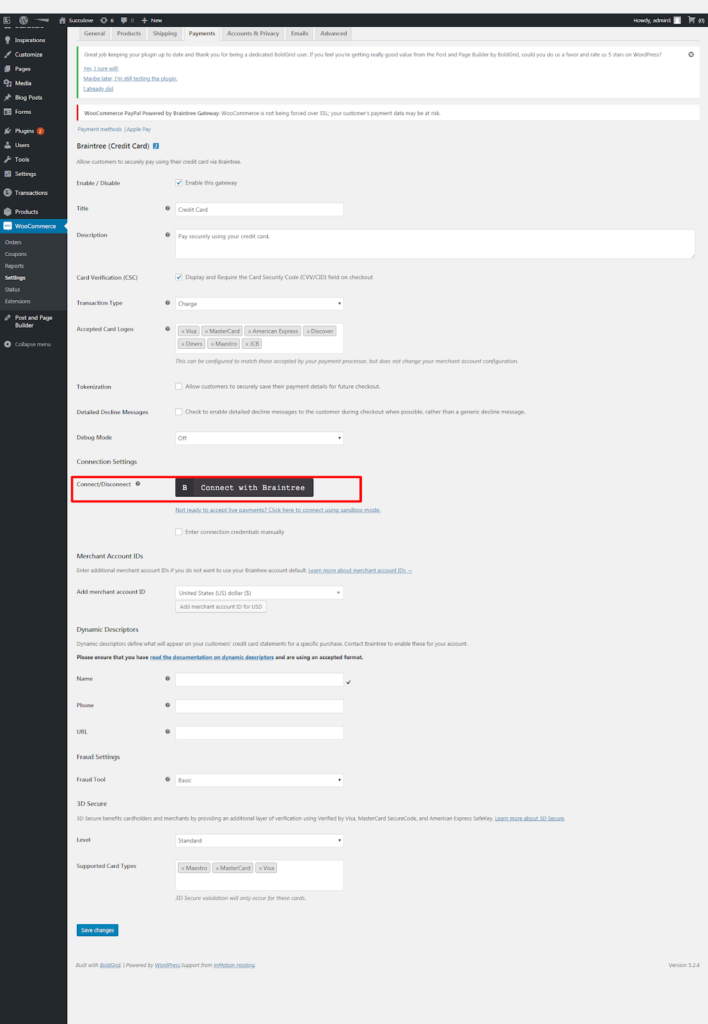
Task: Remove Maestro from Supported Card Types
Action: click(x=183, y=868)
